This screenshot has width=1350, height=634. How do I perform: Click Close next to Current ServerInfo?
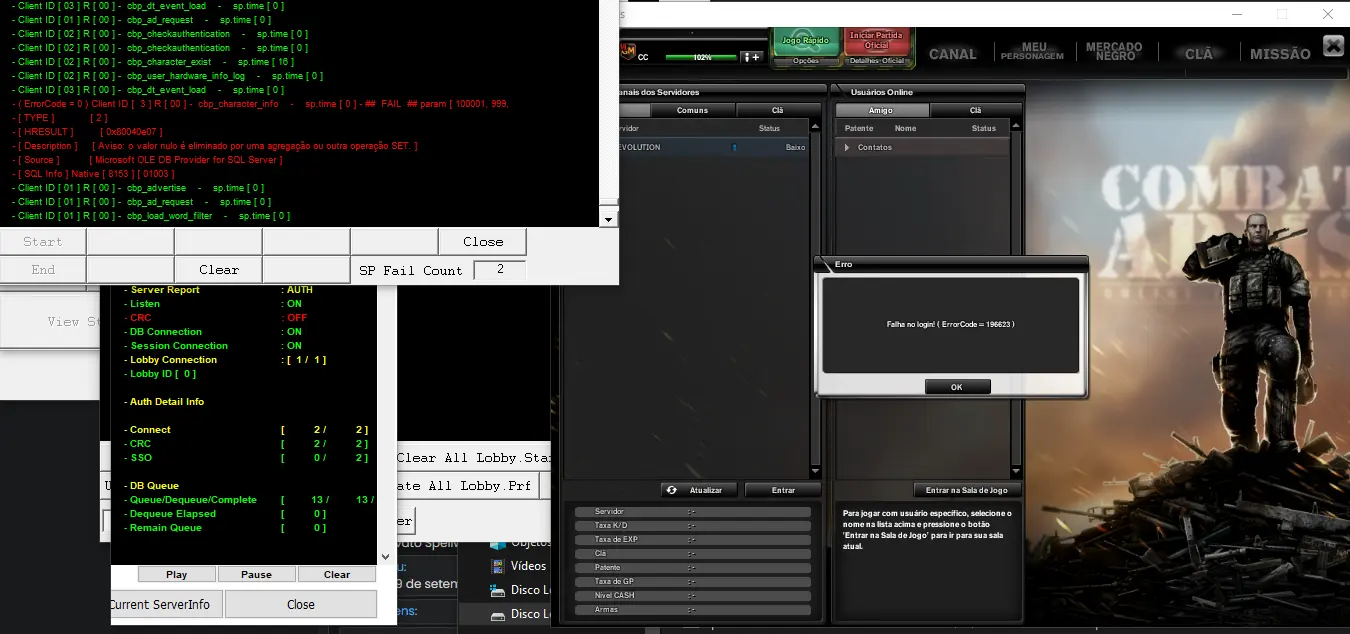[x=301, y=604]
